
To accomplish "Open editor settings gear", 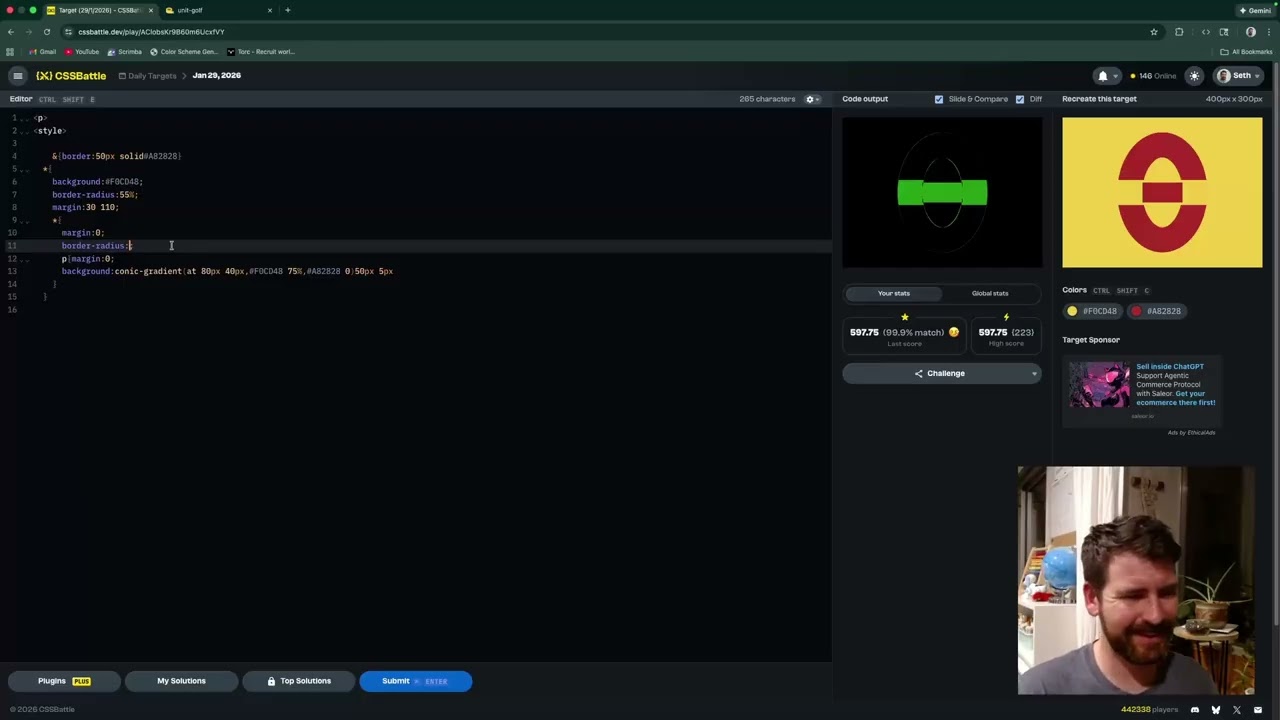I will [x=810, y=99].
